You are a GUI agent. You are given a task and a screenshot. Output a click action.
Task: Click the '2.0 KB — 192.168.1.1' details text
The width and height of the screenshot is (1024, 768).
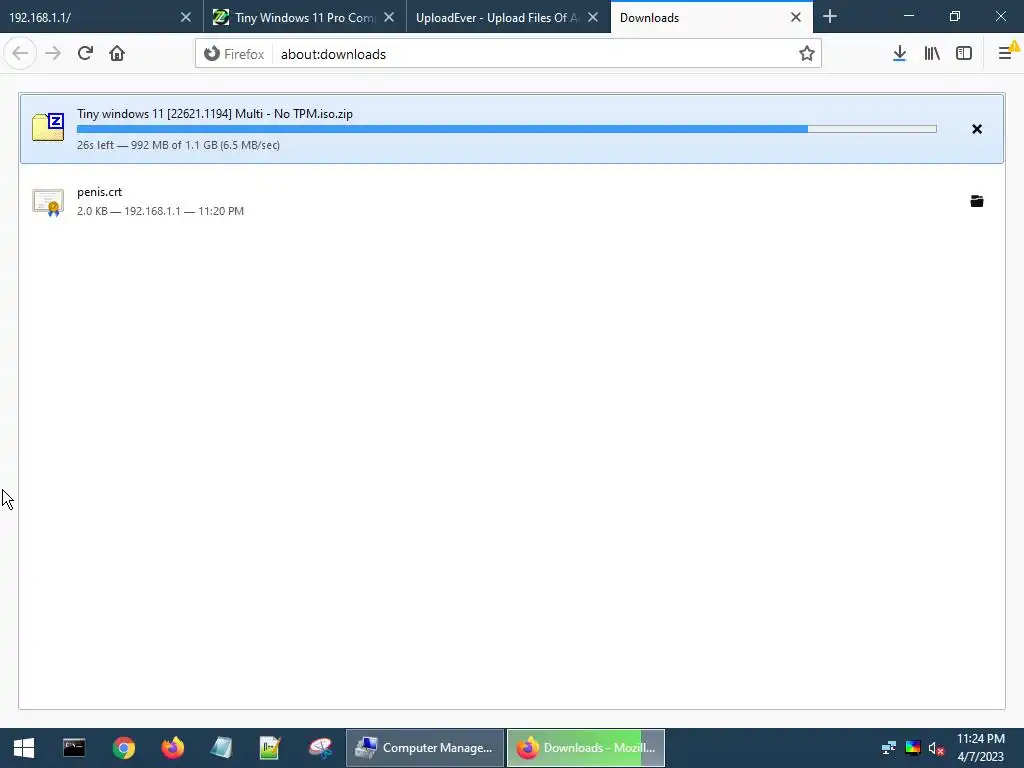(160, 211)
